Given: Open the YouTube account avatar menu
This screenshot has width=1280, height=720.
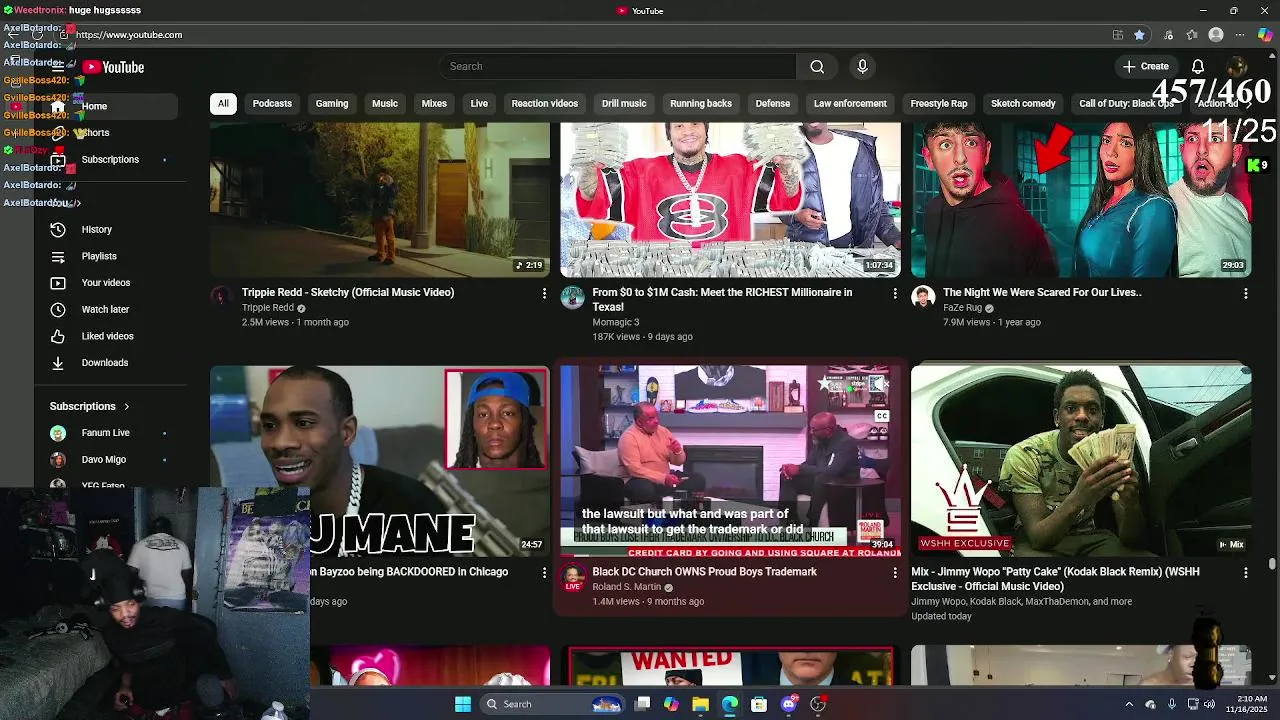Looking at the screenshot, I should [1237, 66].
